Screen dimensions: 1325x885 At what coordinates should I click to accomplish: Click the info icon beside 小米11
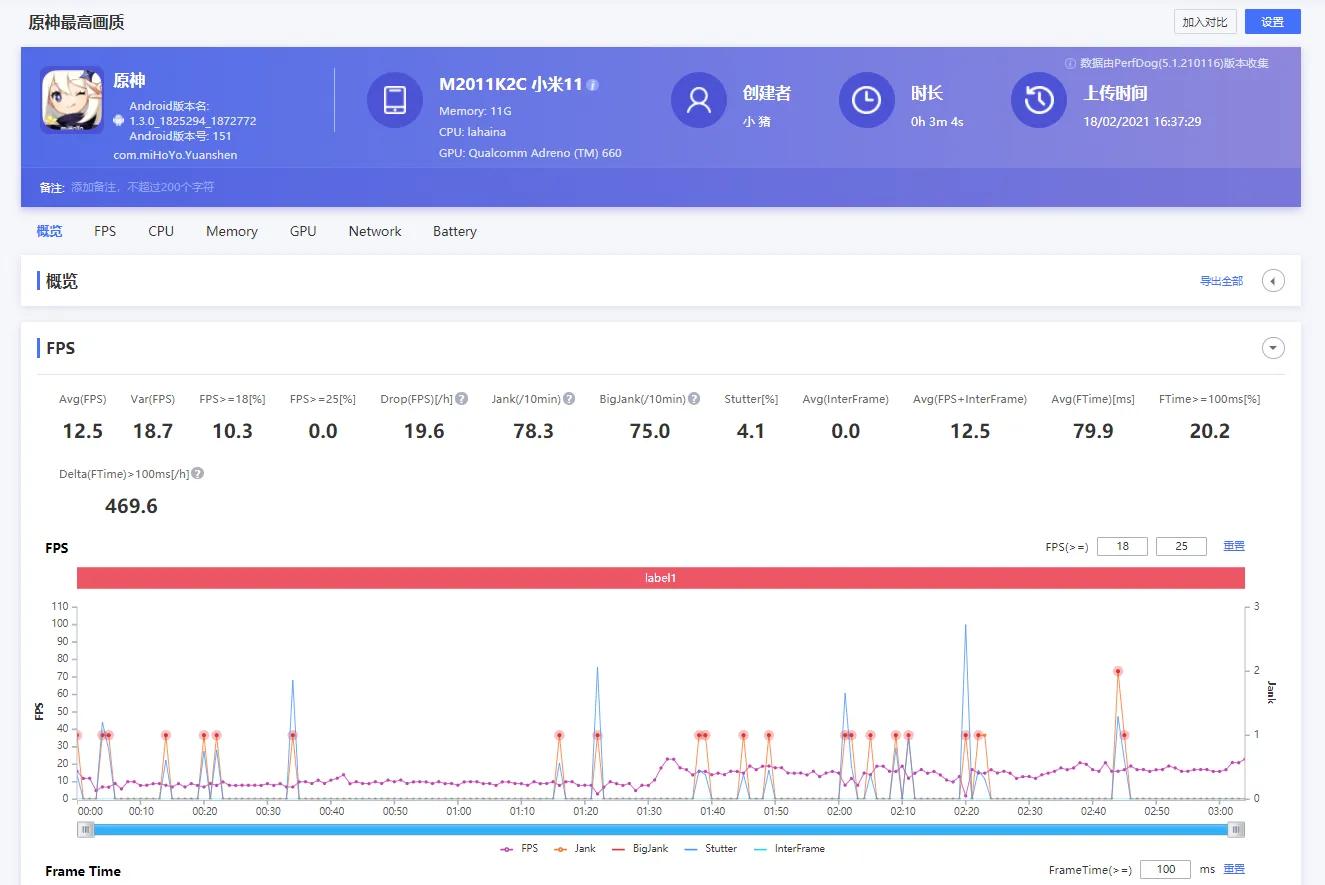593,85
